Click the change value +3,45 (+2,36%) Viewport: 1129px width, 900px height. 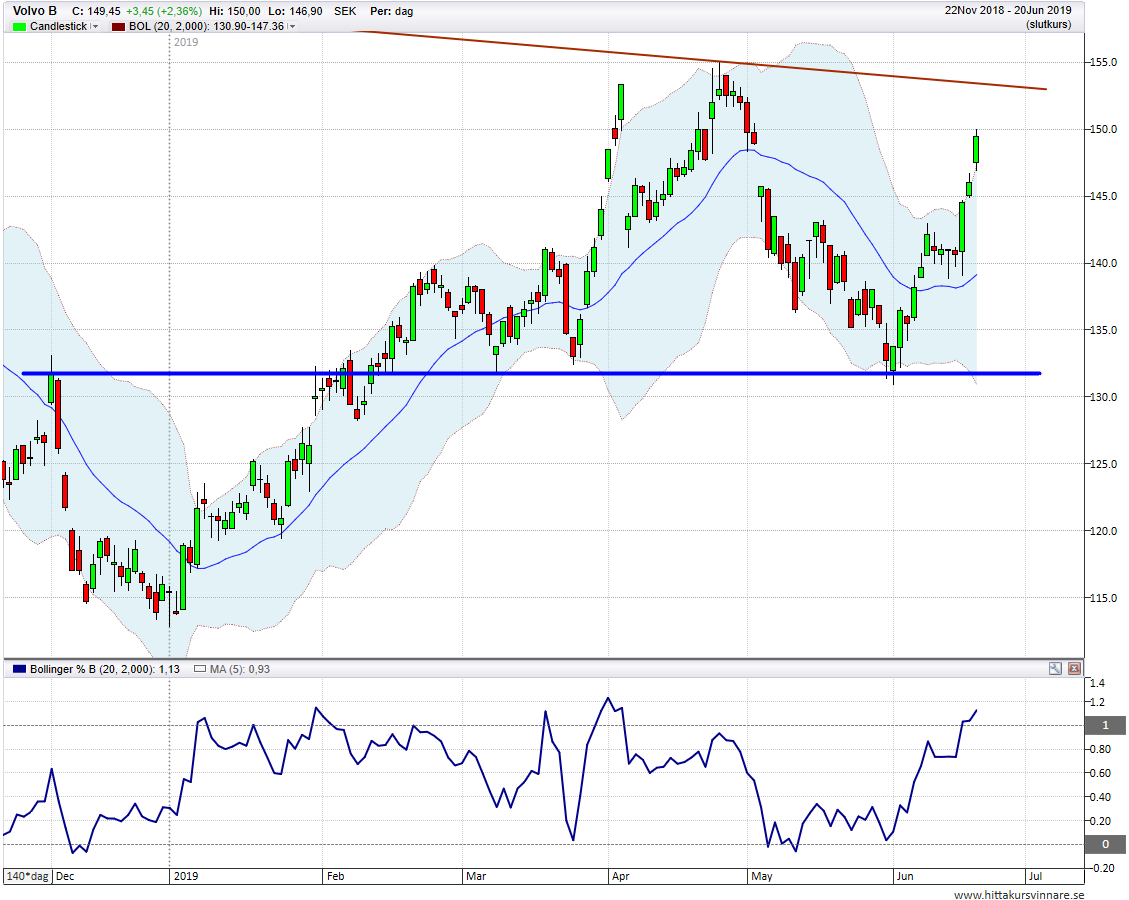[163, 12]
